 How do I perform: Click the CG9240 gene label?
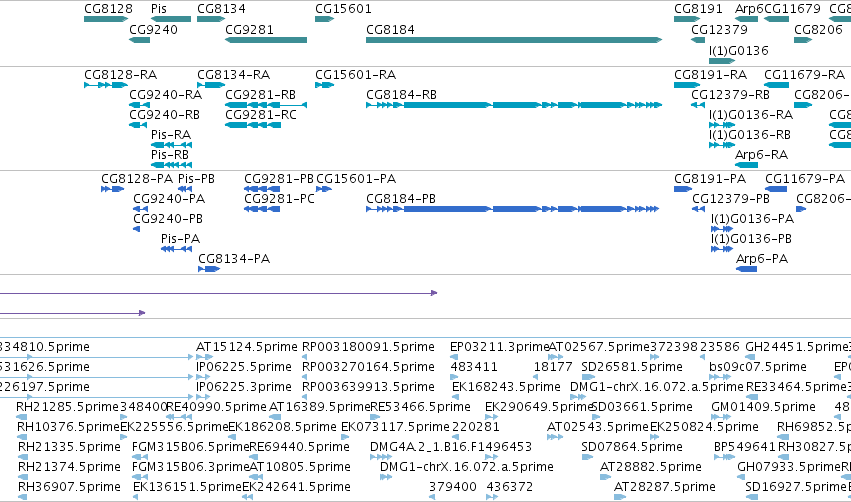tap(153, 29)
